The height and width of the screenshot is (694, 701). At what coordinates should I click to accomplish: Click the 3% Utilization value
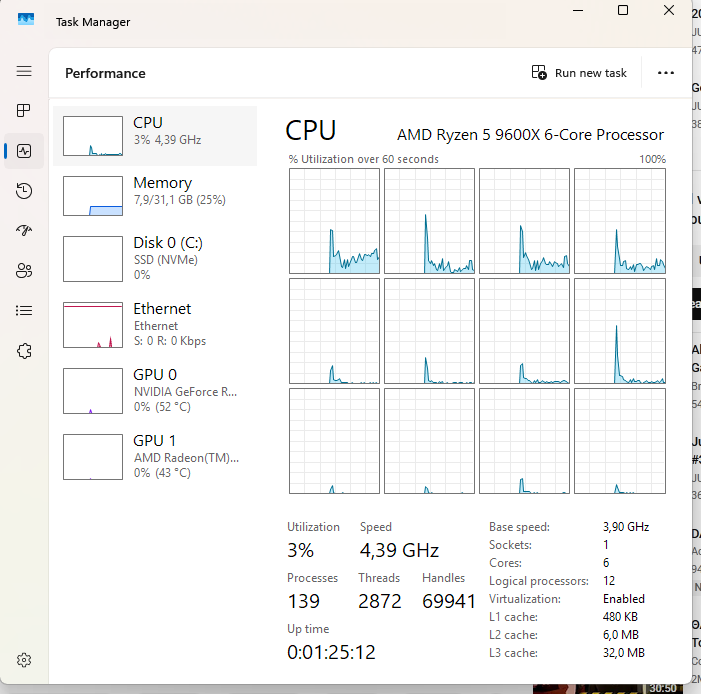pyautogui.click(x=300, y=550)
